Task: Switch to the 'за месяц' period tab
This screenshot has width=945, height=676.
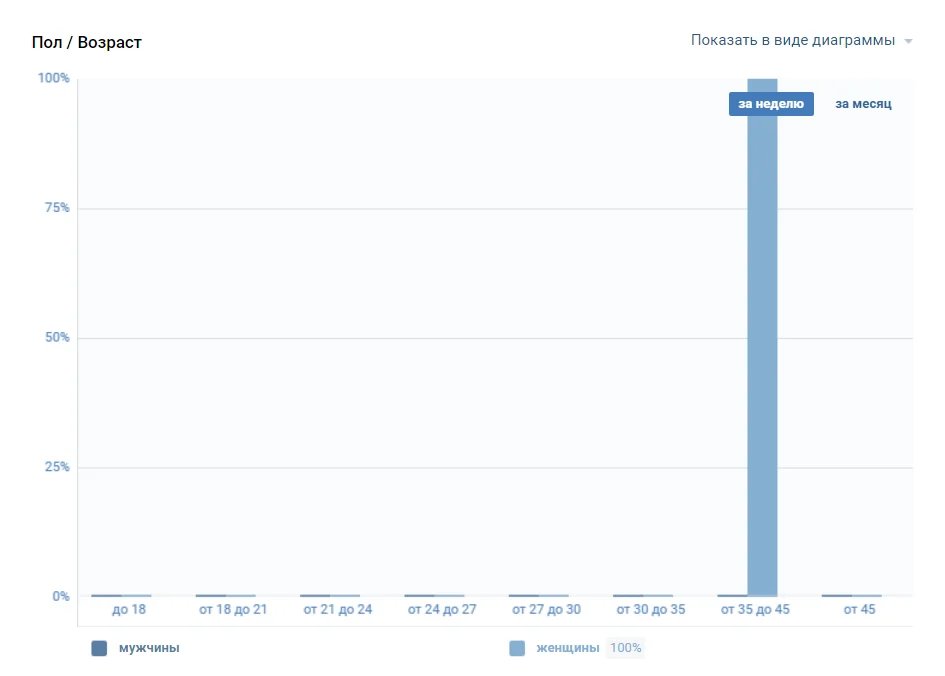Action: tap(863, 104)
